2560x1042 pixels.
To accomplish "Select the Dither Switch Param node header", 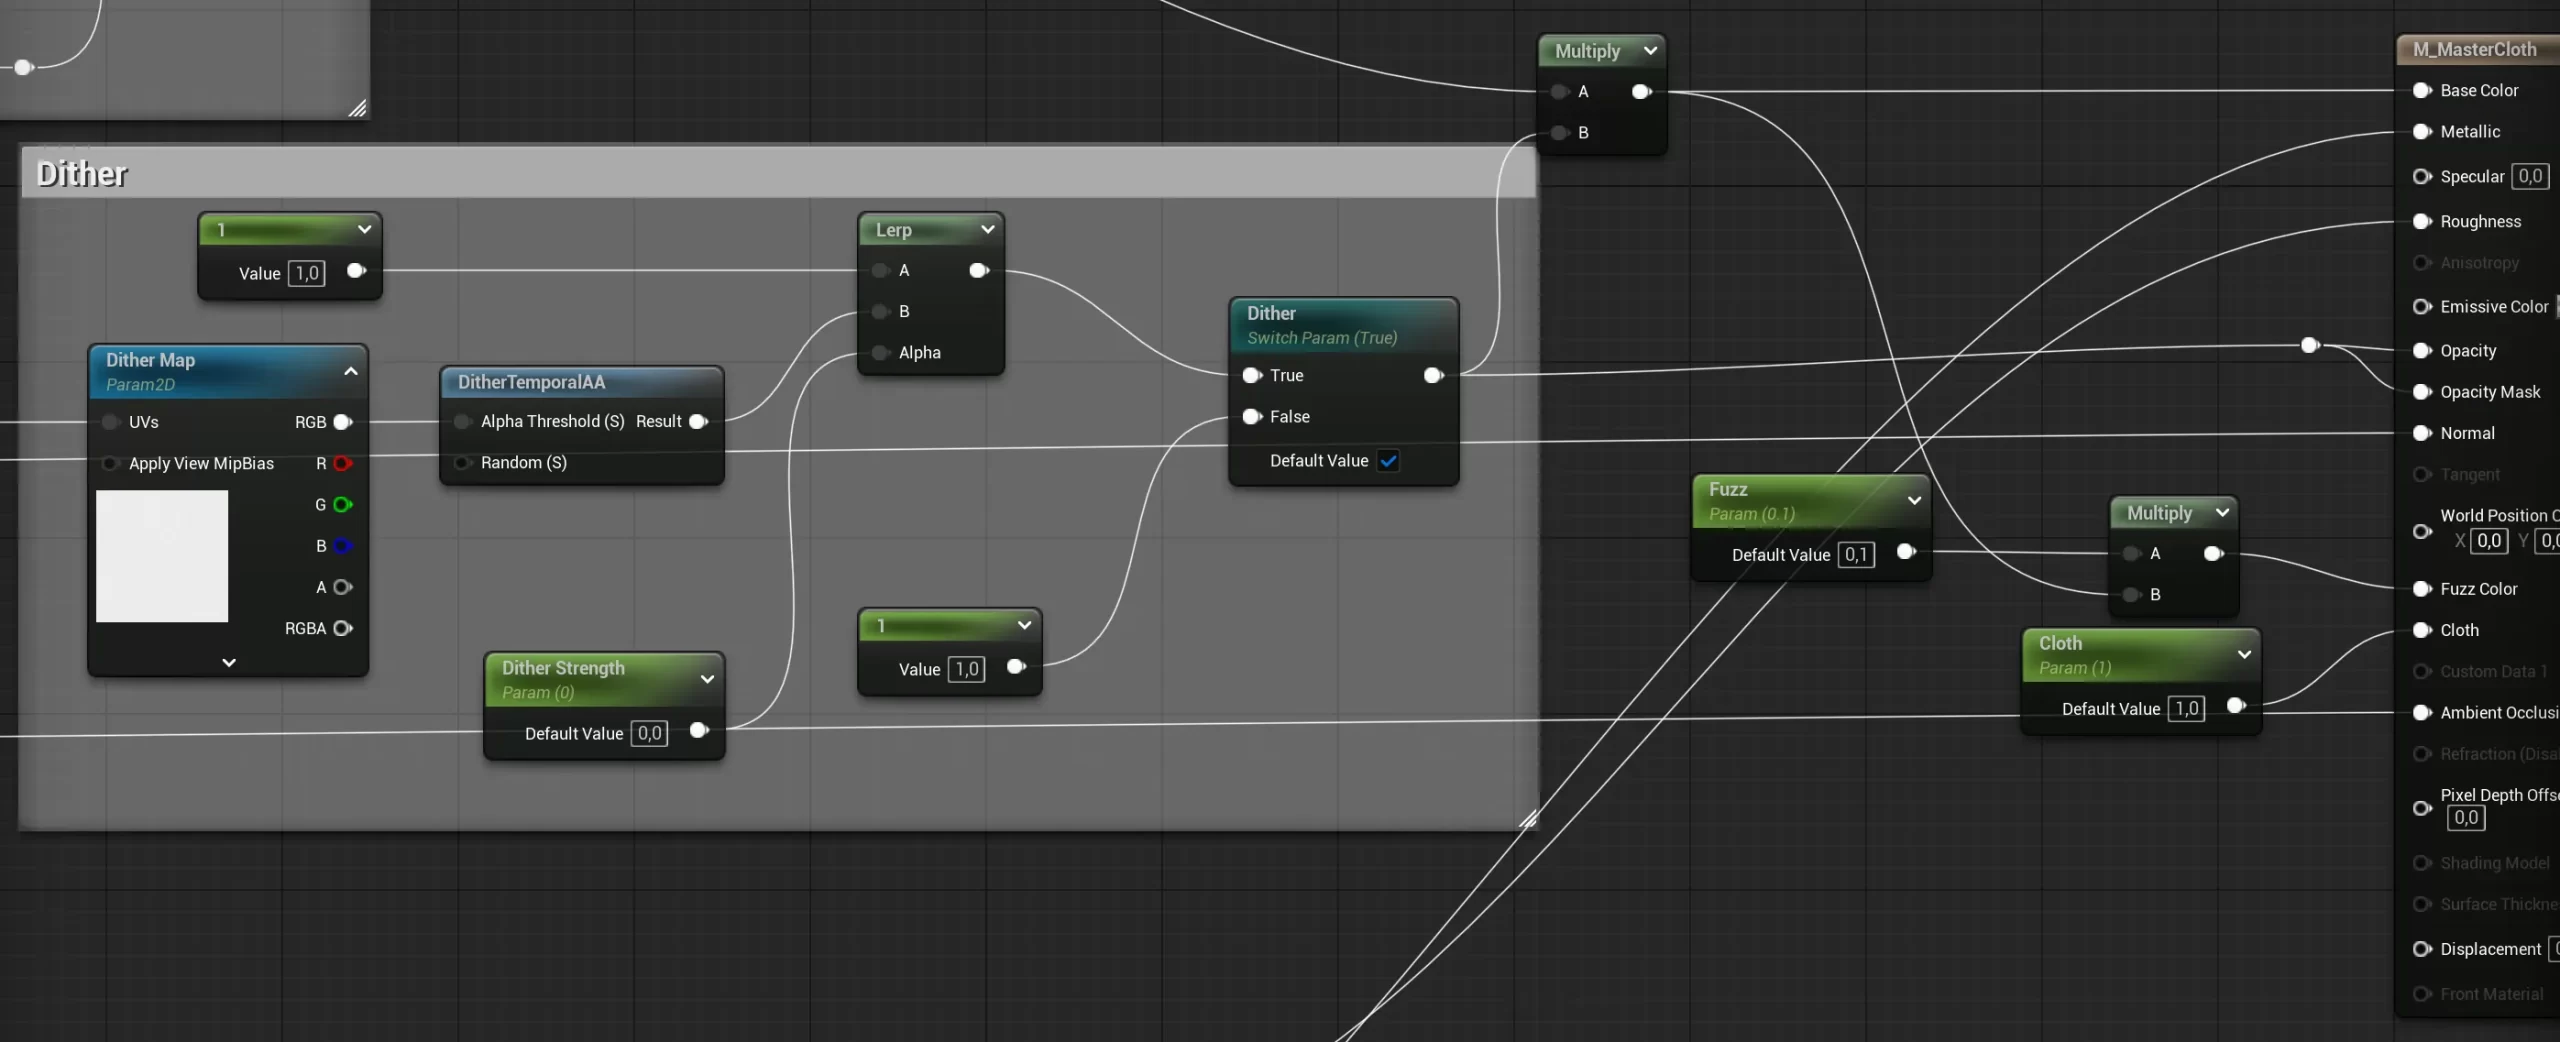I will [1343, 324].
